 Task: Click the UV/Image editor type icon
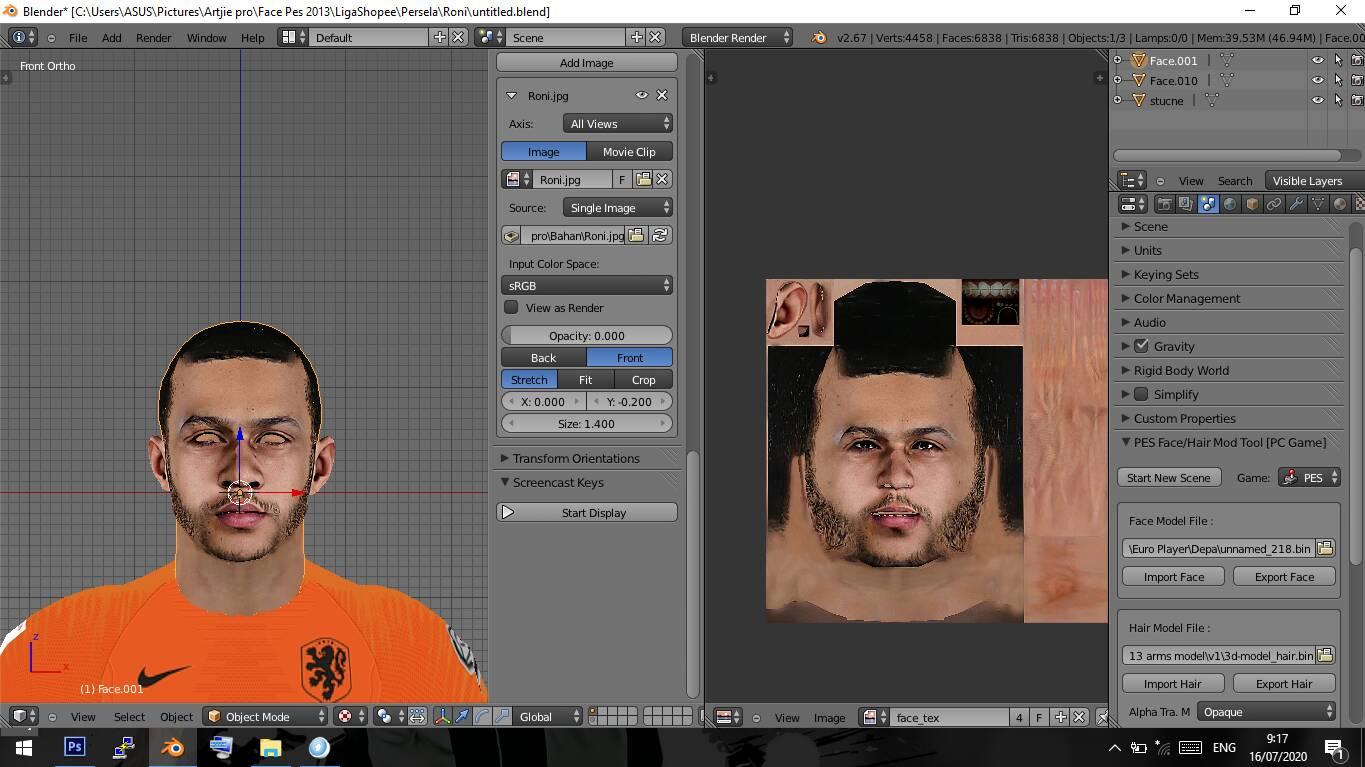click(x=727, y=717)
